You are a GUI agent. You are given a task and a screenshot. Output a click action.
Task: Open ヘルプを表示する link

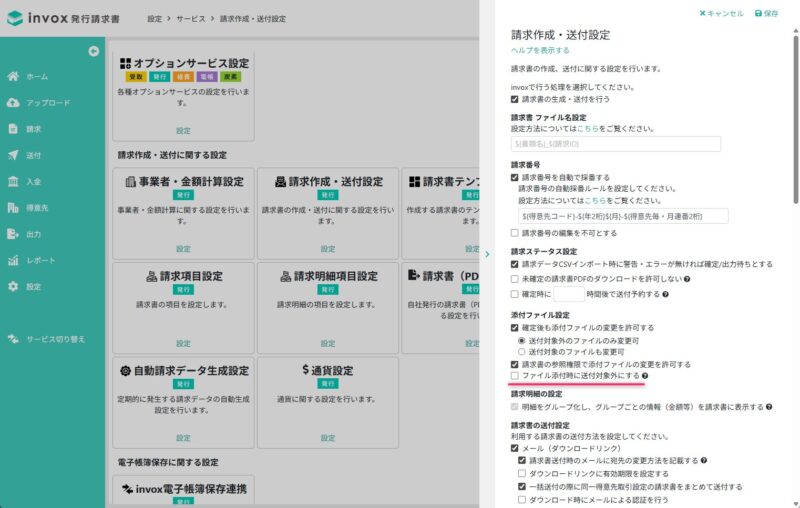tap(540, 50)
